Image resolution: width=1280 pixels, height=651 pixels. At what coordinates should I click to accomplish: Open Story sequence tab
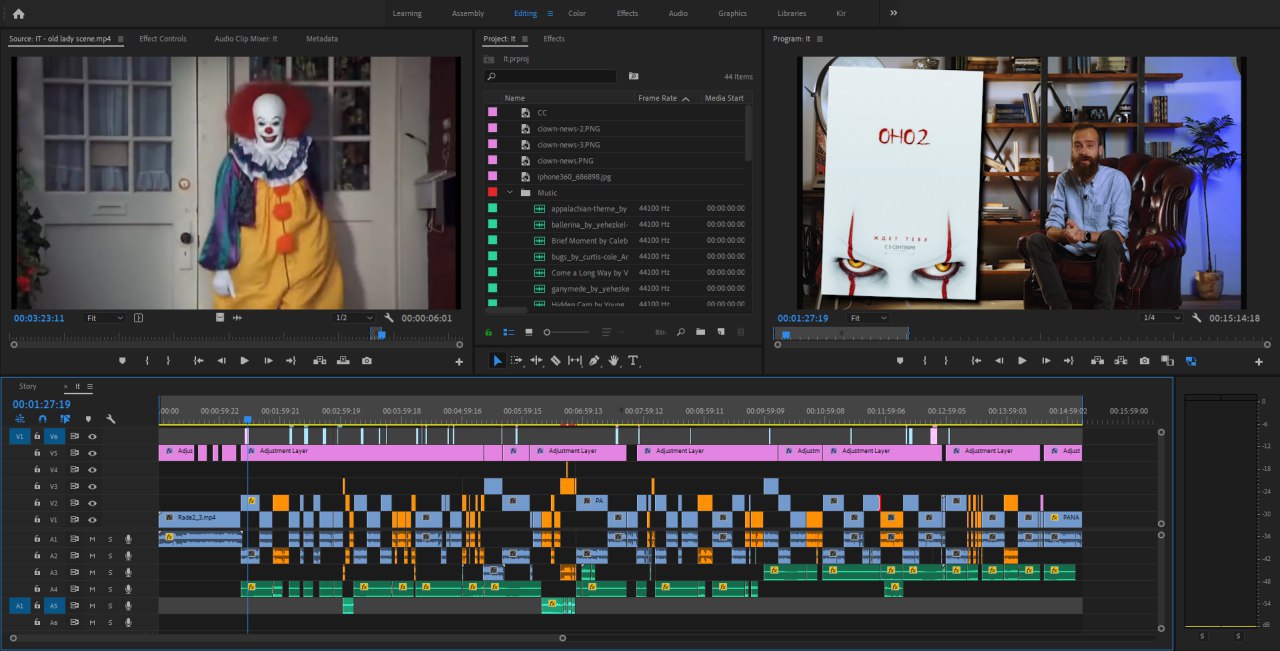tap(28, 386)
